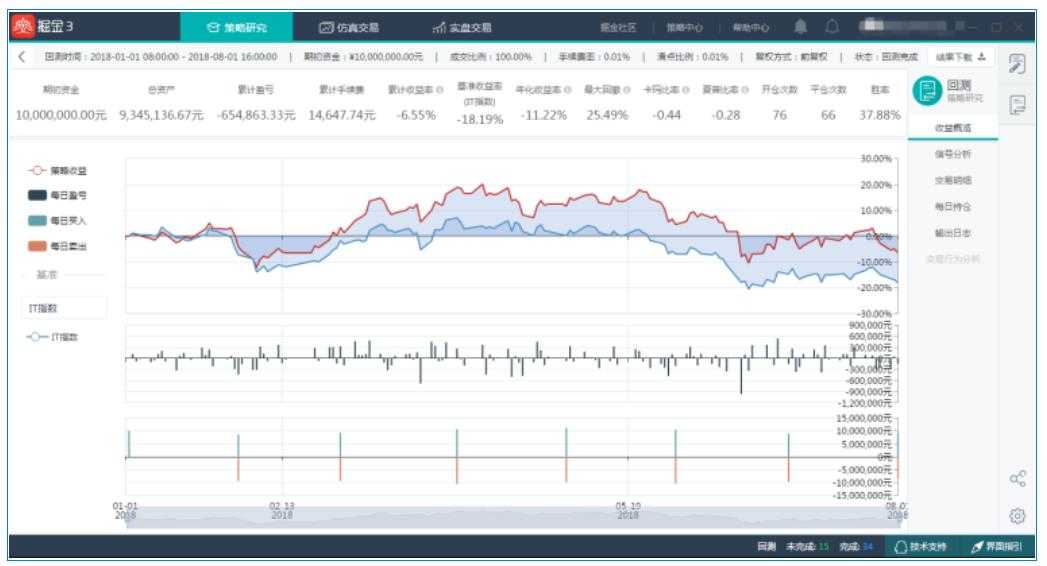Image resolution: width=1047 pixels, height=566 pixels.
Task: Select the second side tab (分析)
Action: click(953, 154)
